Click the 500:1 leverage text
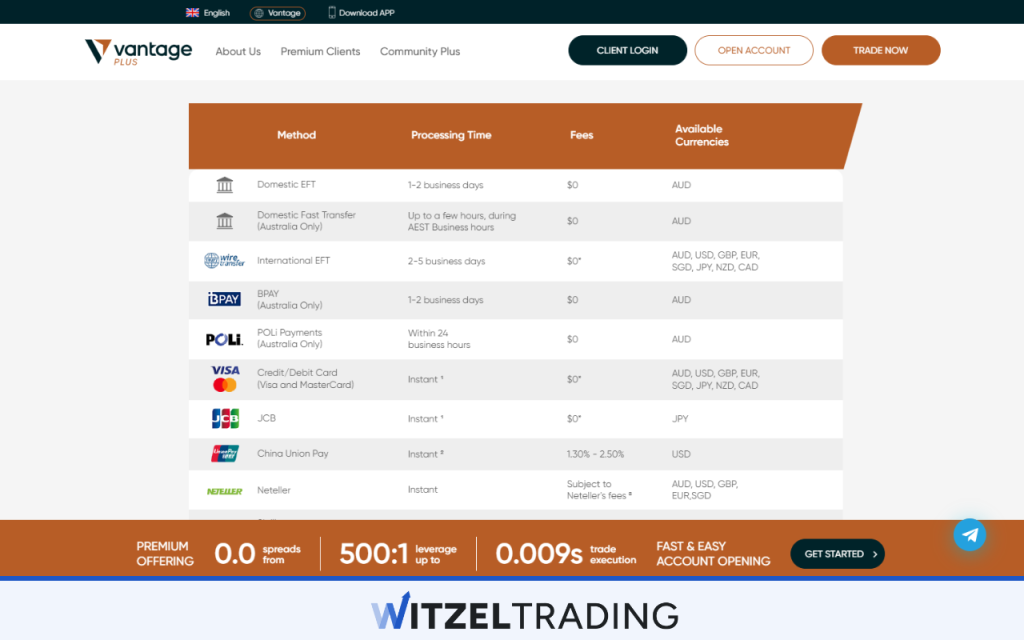 tap(398, 554)
